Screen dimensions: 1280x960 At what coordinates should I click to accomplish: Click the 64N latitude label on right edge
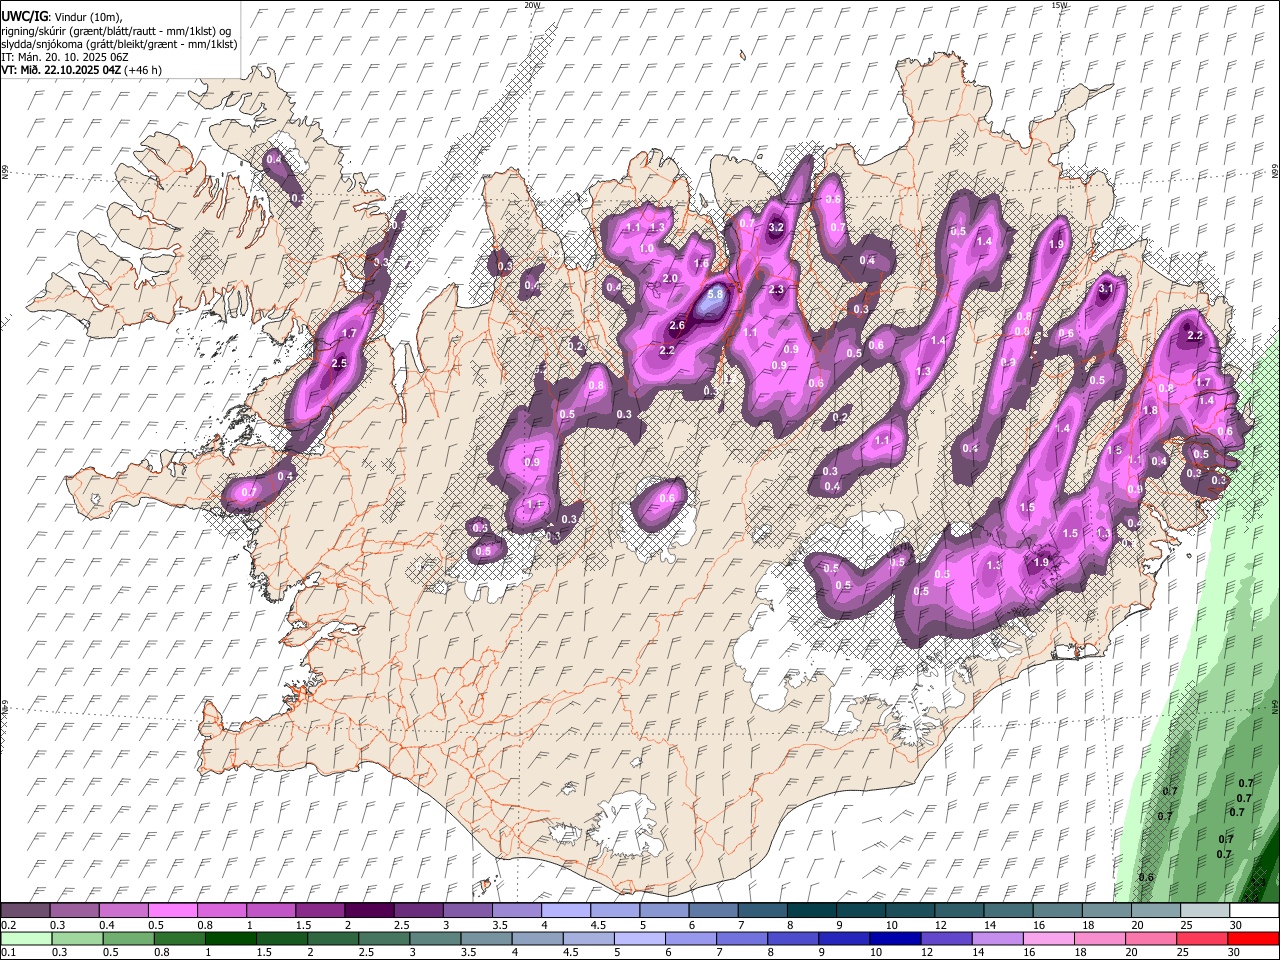(x=1275, y=705)
